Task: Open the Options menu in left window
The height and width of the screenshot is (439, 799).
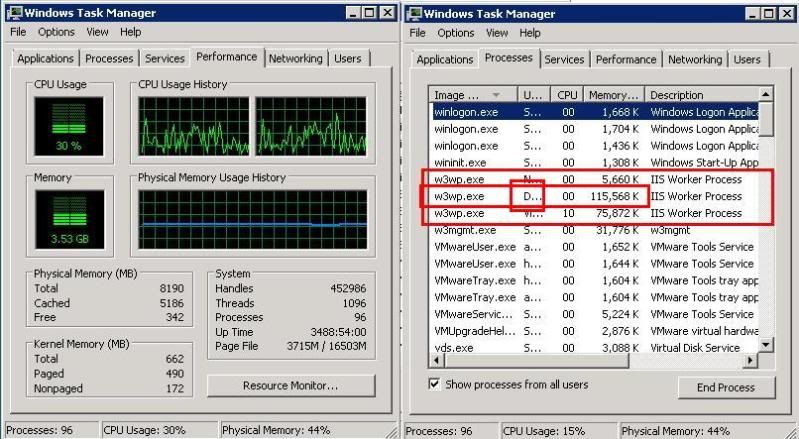Action: pos(56,32)
